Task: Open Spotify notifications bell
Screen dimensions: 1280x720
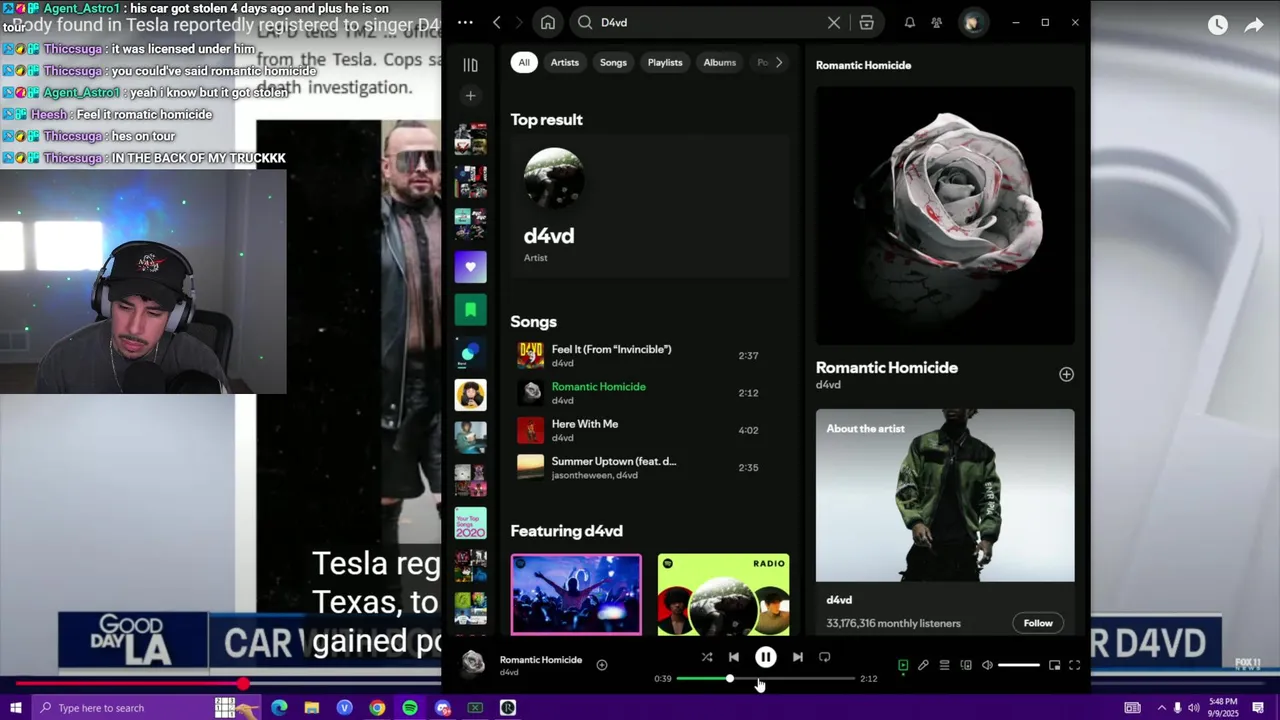Action: pos(910,22)
